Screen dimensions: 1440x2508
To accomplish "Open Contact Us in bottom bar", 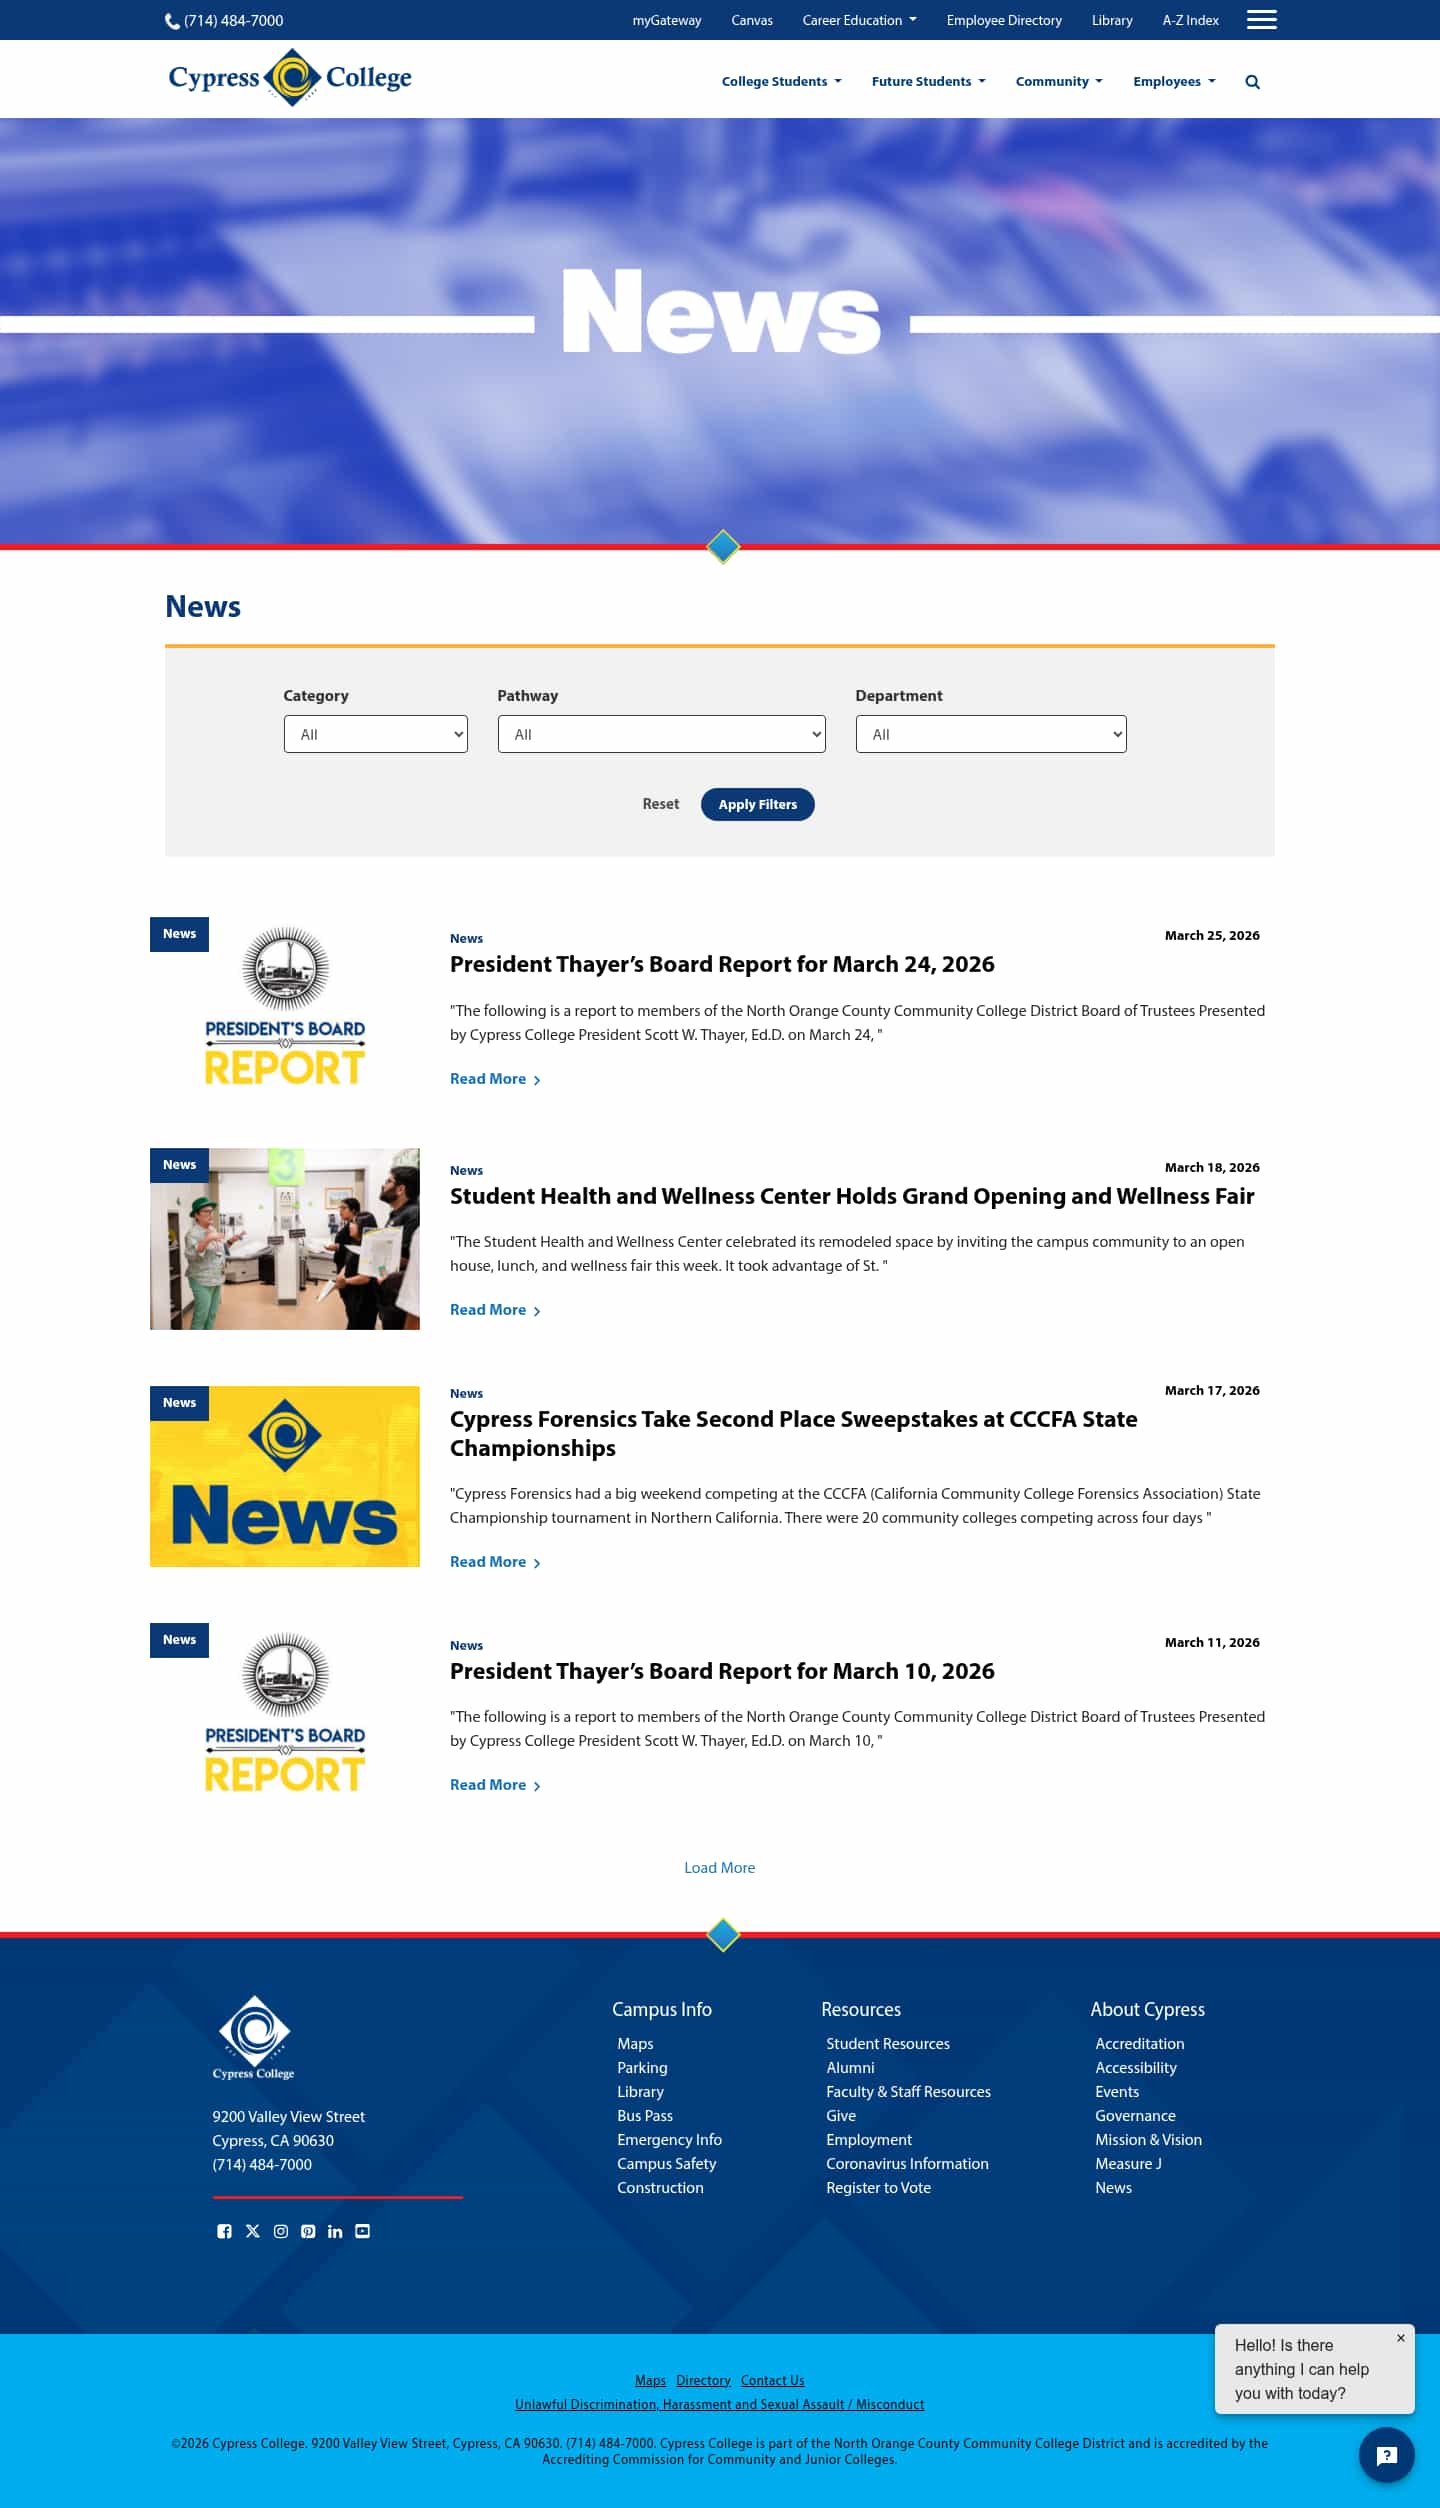I will click(772, 2381).
